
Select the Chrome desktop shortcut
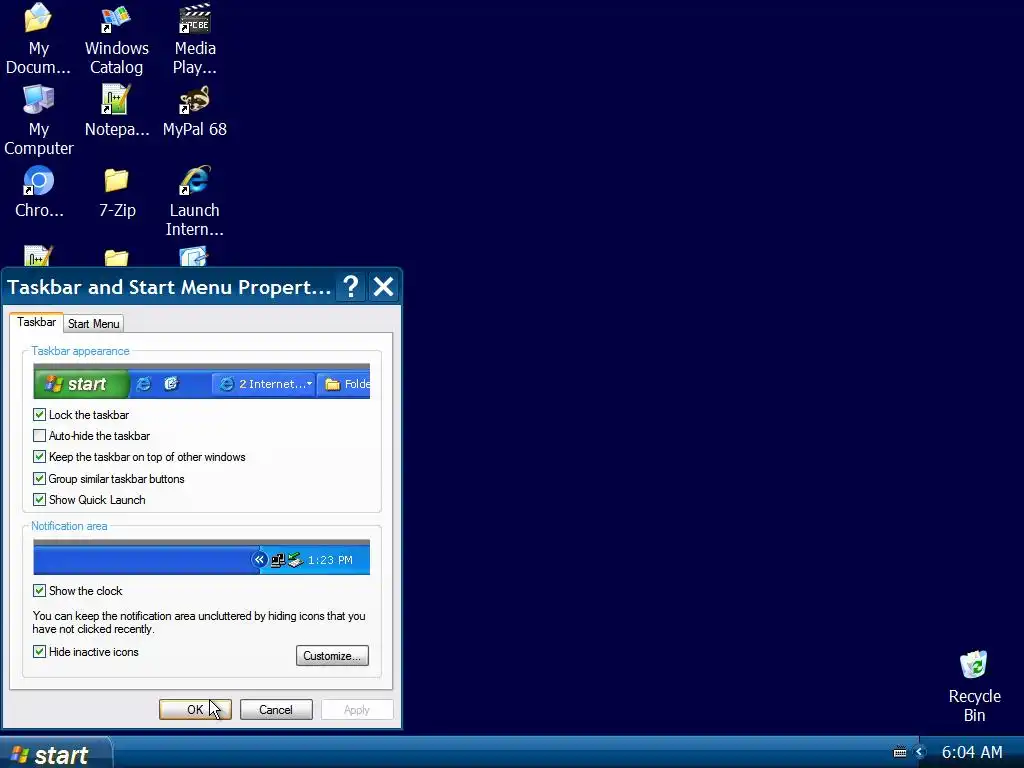39,192
